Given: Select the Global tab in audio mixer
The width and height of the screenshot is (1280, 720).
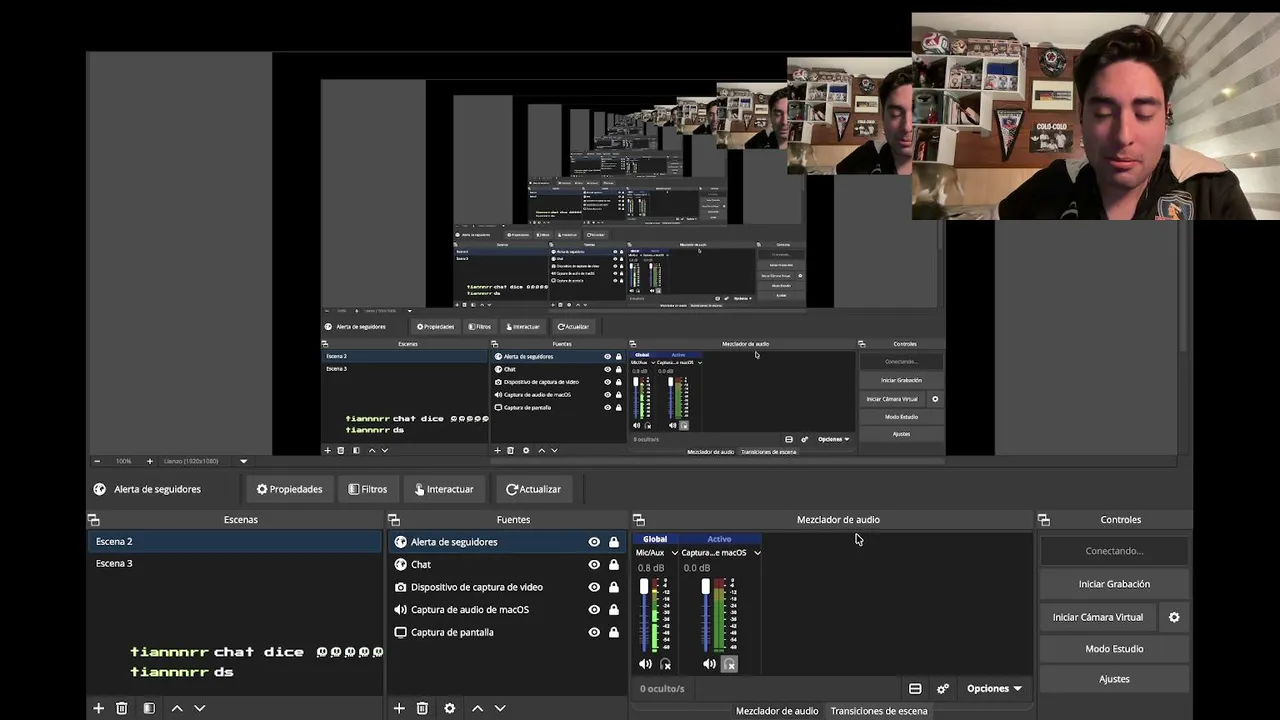Looking at the screenshot, I should point(655,539).
